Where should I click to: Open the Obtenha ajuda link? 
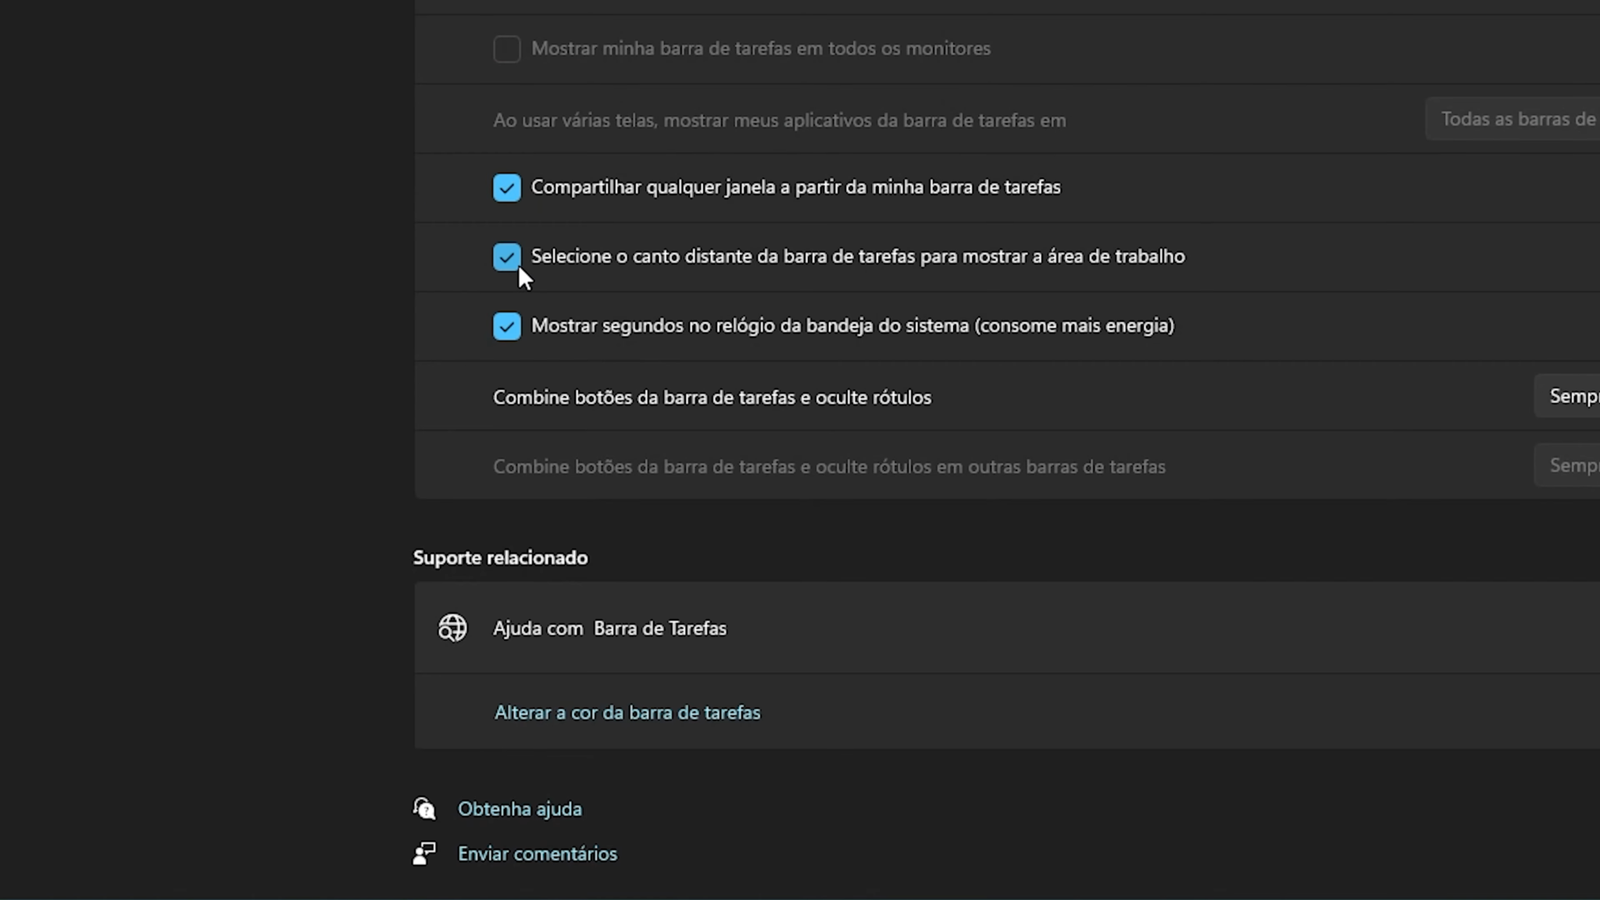click(x=520, y=809)
